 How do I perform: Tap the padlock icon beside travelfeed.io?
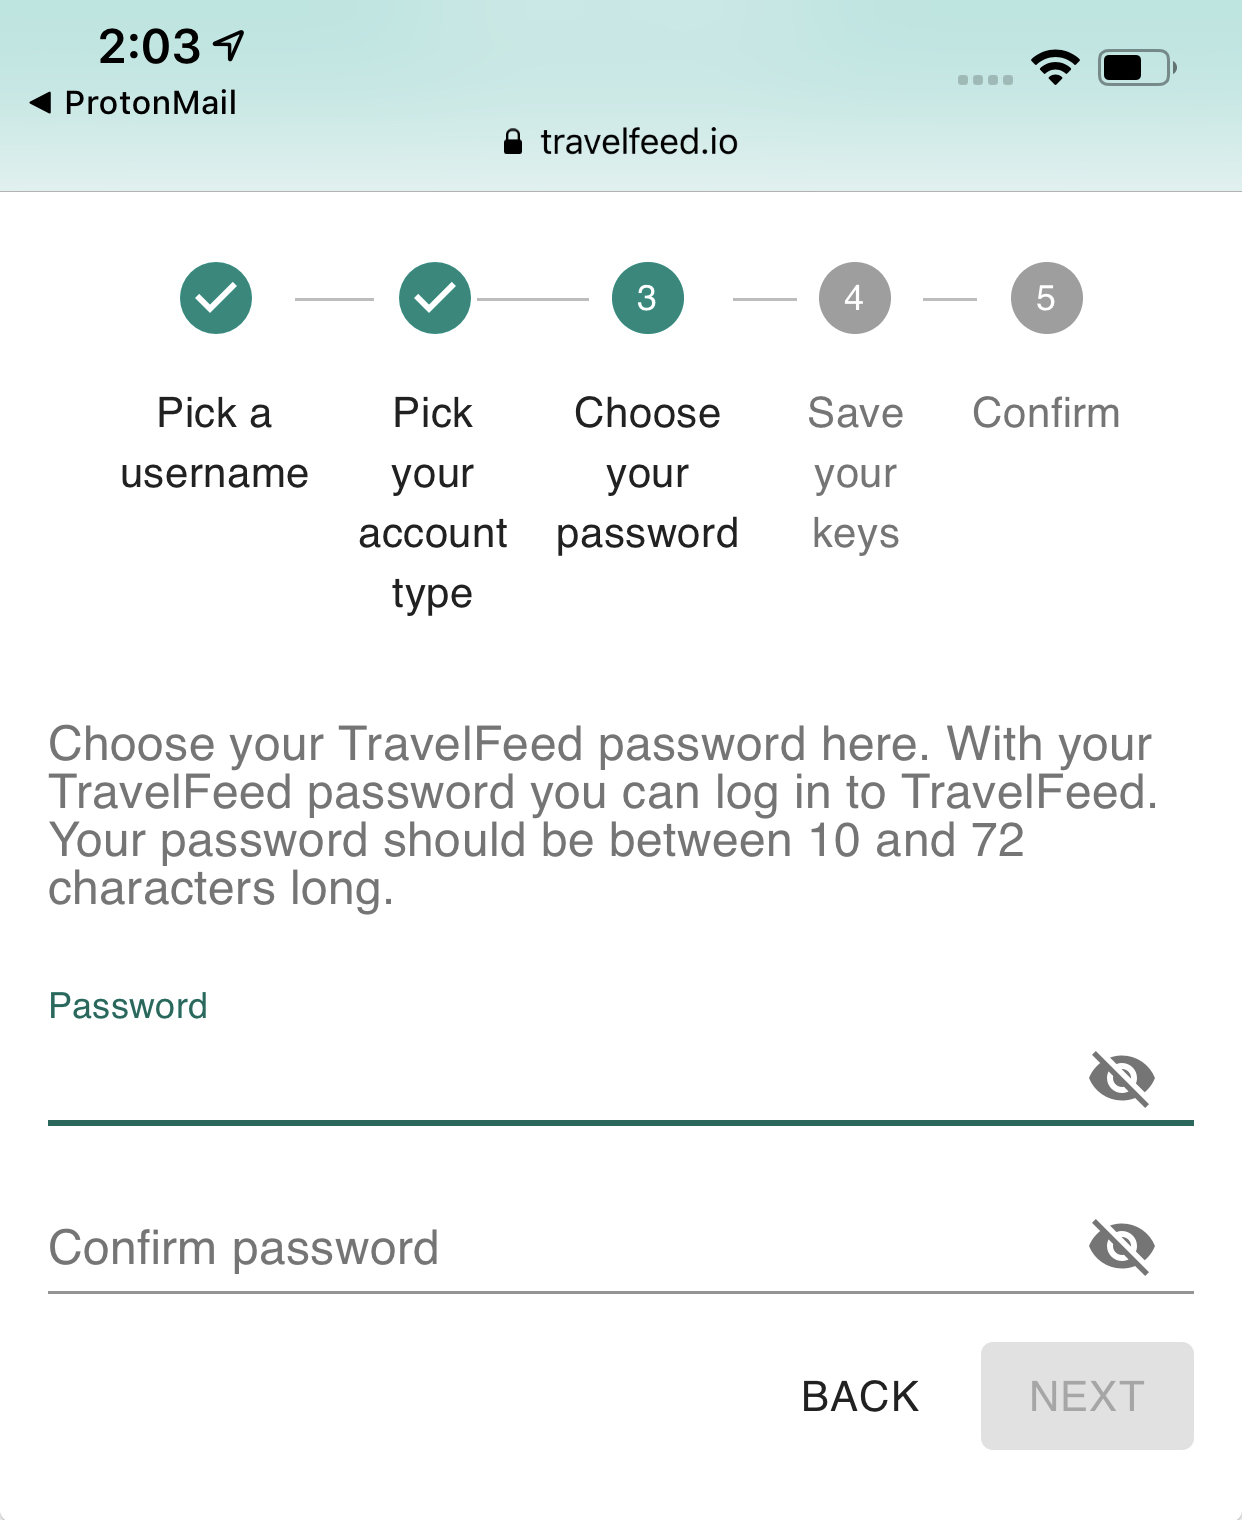coord(513,142)
